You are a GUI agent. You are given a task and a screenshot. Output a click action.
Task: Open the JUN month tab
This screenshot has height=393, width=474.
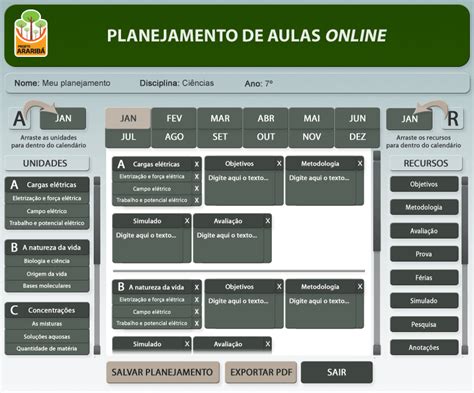(357, 118)
